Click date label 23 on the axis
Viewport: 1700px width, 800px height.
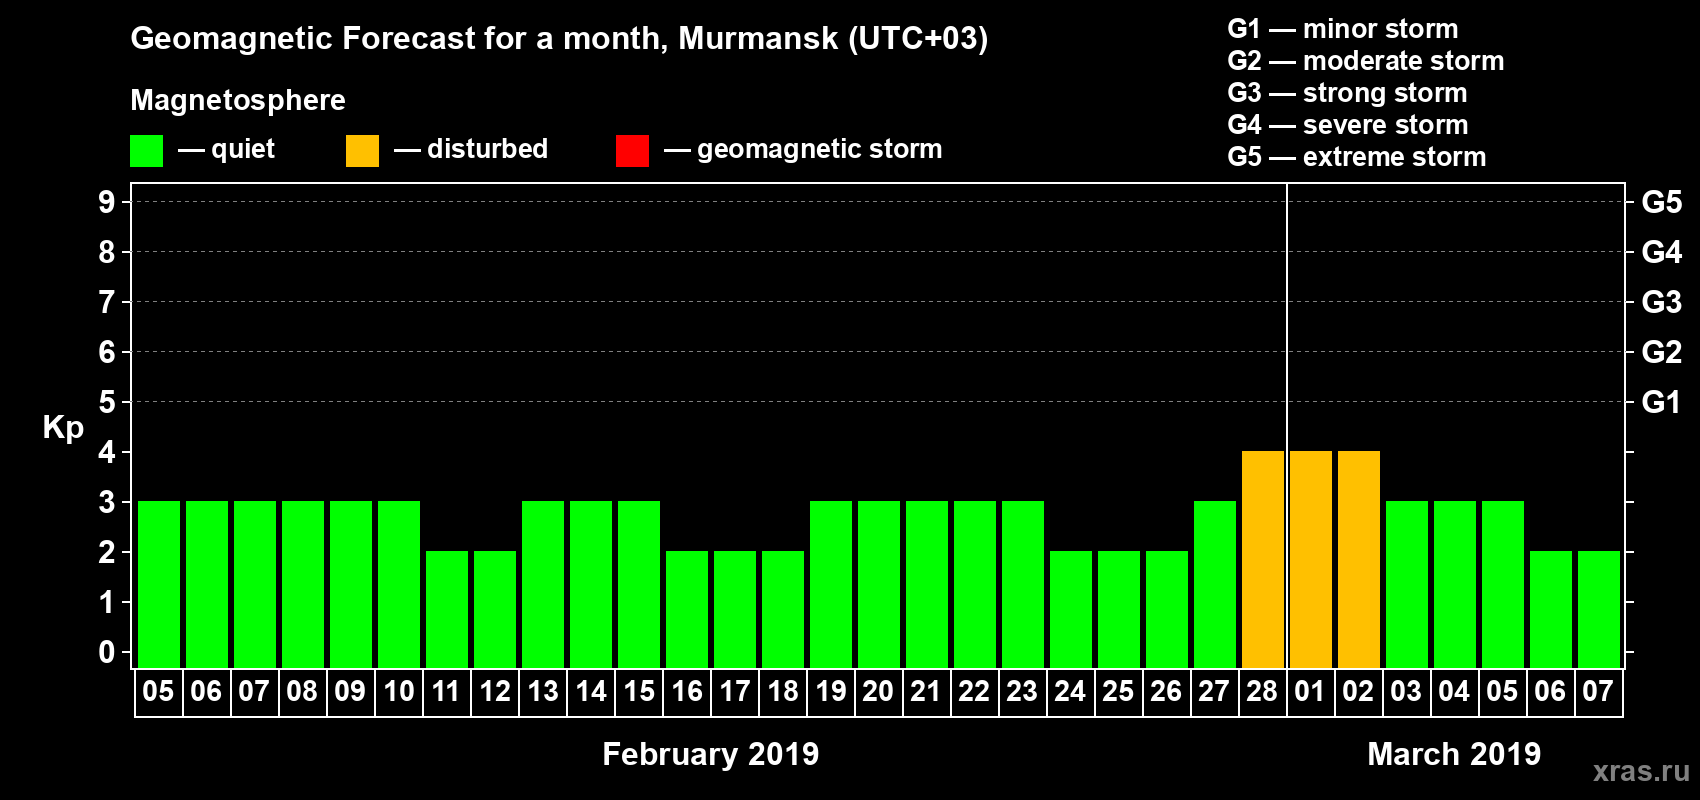pyautogui.click(x=1022, y=691)
